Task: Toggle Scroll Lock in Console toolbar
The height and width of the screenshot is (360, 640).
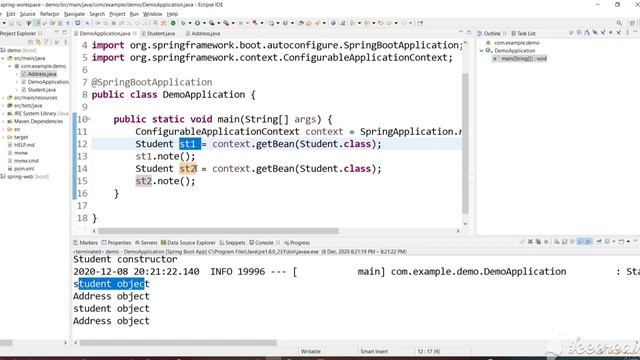Action: 564,242
